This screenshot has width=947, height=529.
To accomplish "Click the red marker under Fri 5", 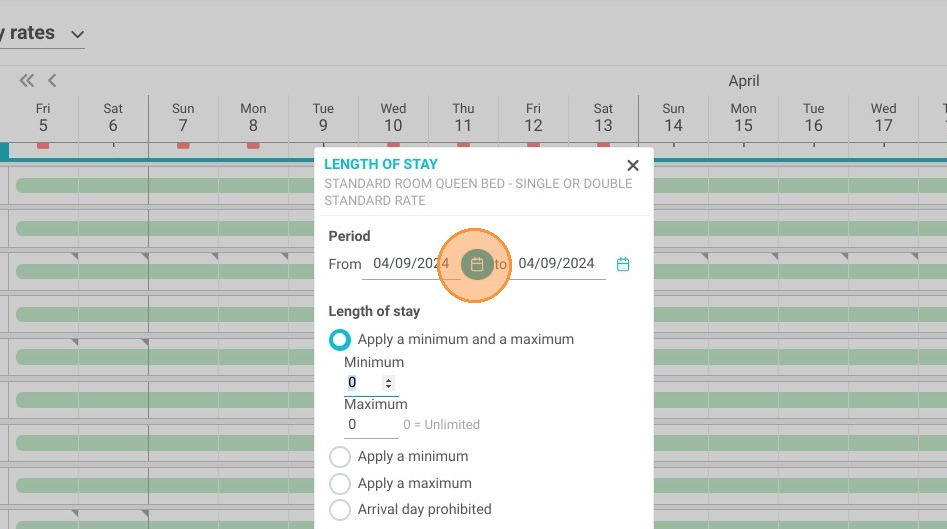I will point(43,146).
